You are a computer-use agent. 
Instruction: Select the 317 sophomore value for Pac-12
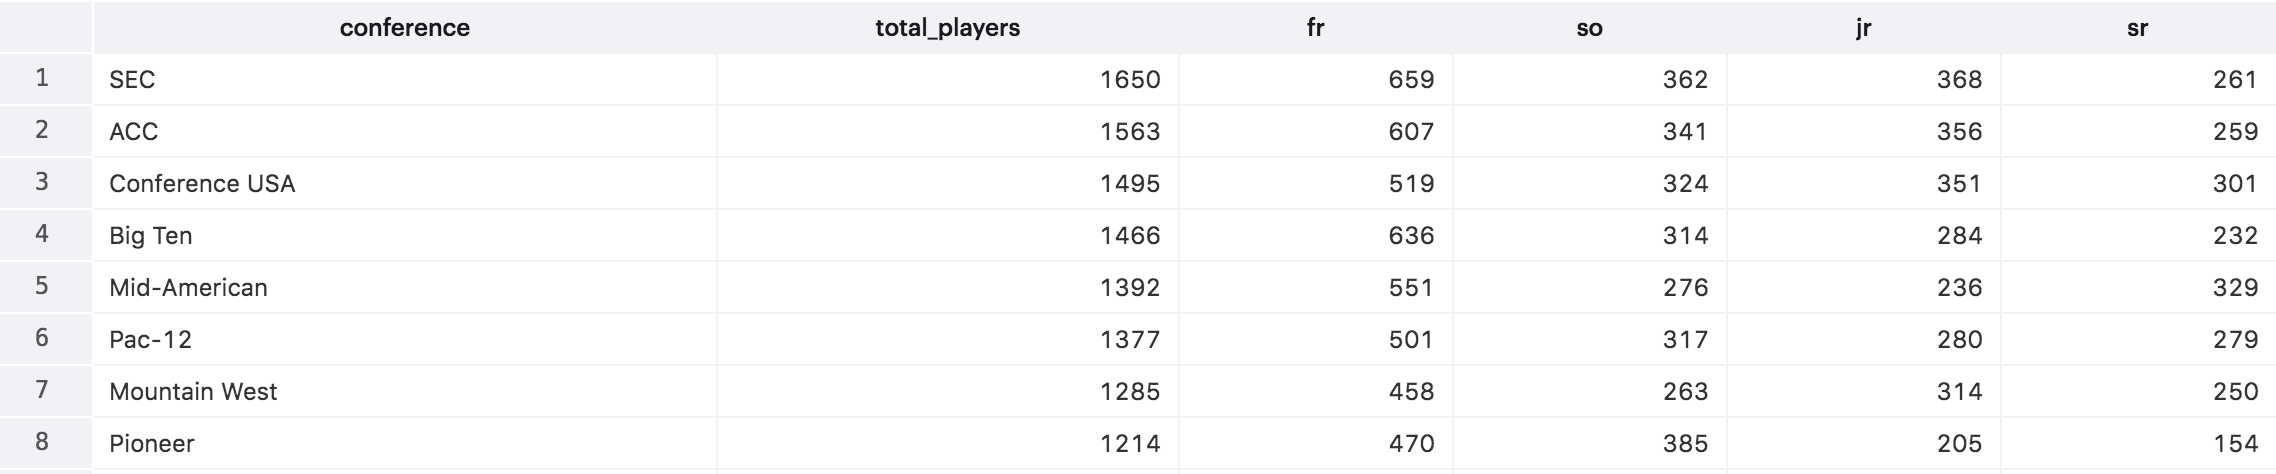1589,339
